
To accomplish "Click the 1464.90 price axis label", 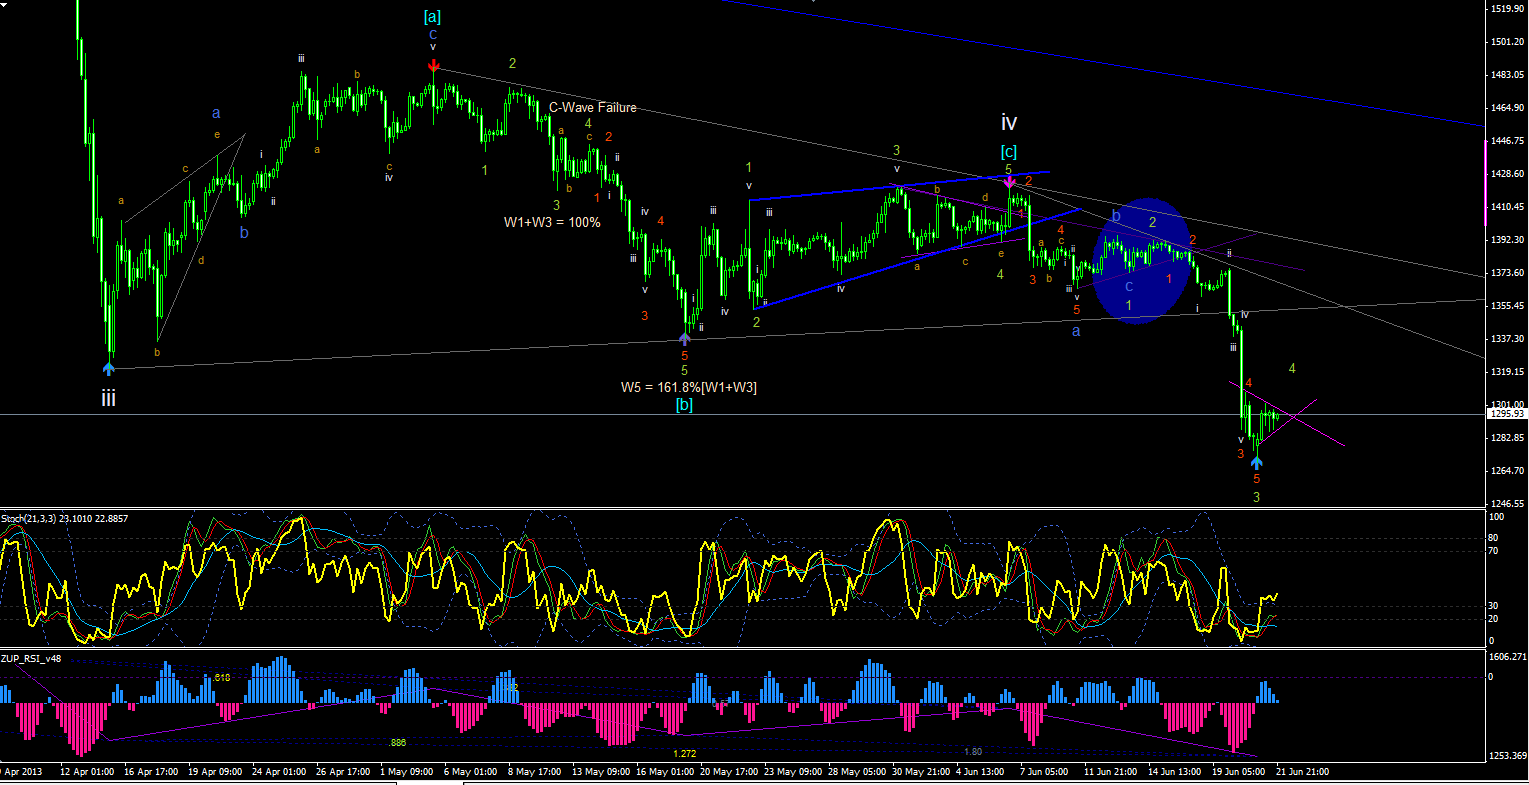I will pos(1507,108).
